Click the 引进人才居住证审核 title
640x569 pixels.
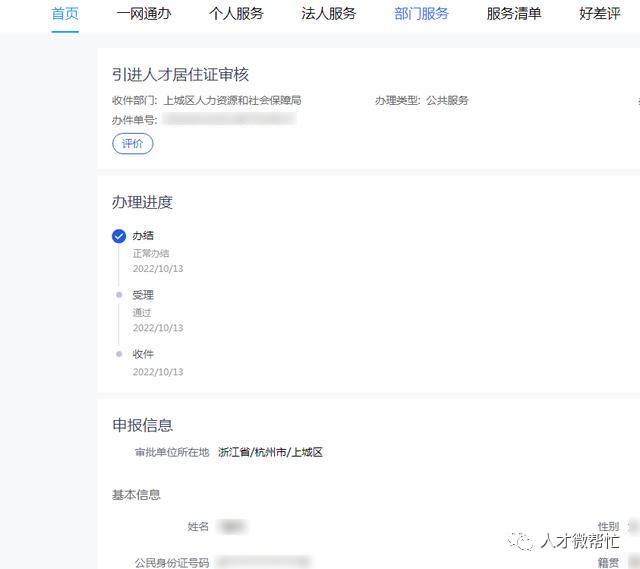pos(180,75)
